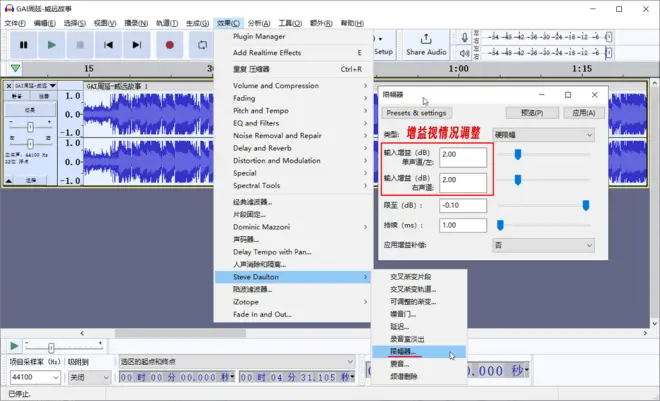Expand the Dominic Mazzoni submenu
The height and width of the screenshot is (401, 660).
click(x=293, y=227)
